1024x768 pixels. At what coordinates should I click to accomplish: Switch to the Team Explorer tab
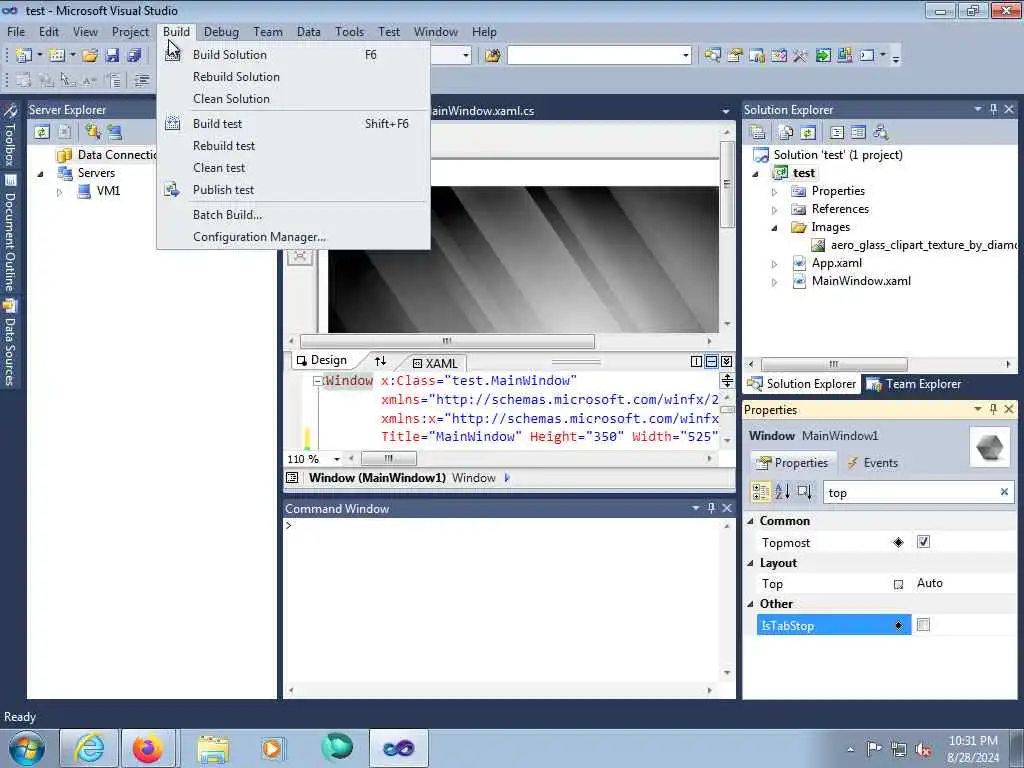click(x=914, y=384)
